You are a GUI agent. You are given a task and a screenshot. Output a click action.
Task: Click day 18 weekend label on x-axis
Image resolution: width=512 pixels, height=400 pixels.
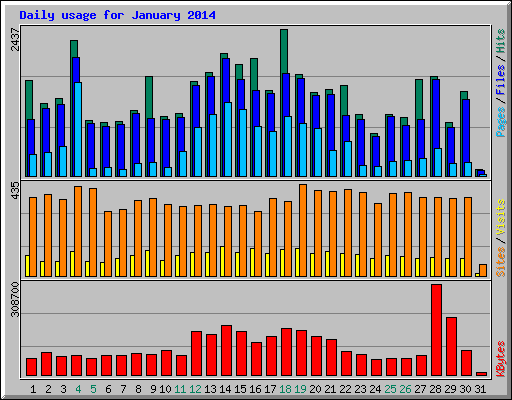coord(285,389)
